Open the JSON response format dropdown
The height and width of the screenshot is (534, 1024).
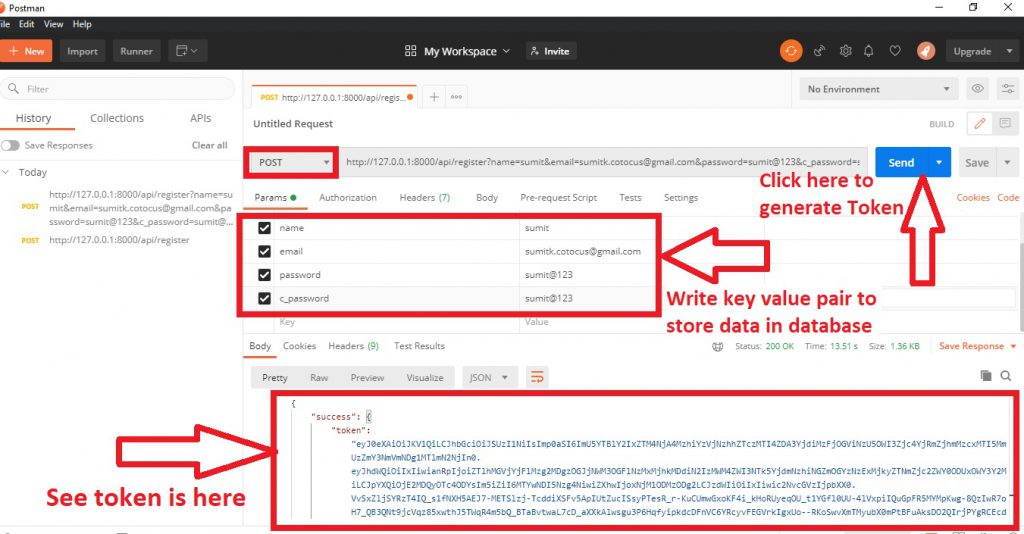pos(489,378)
